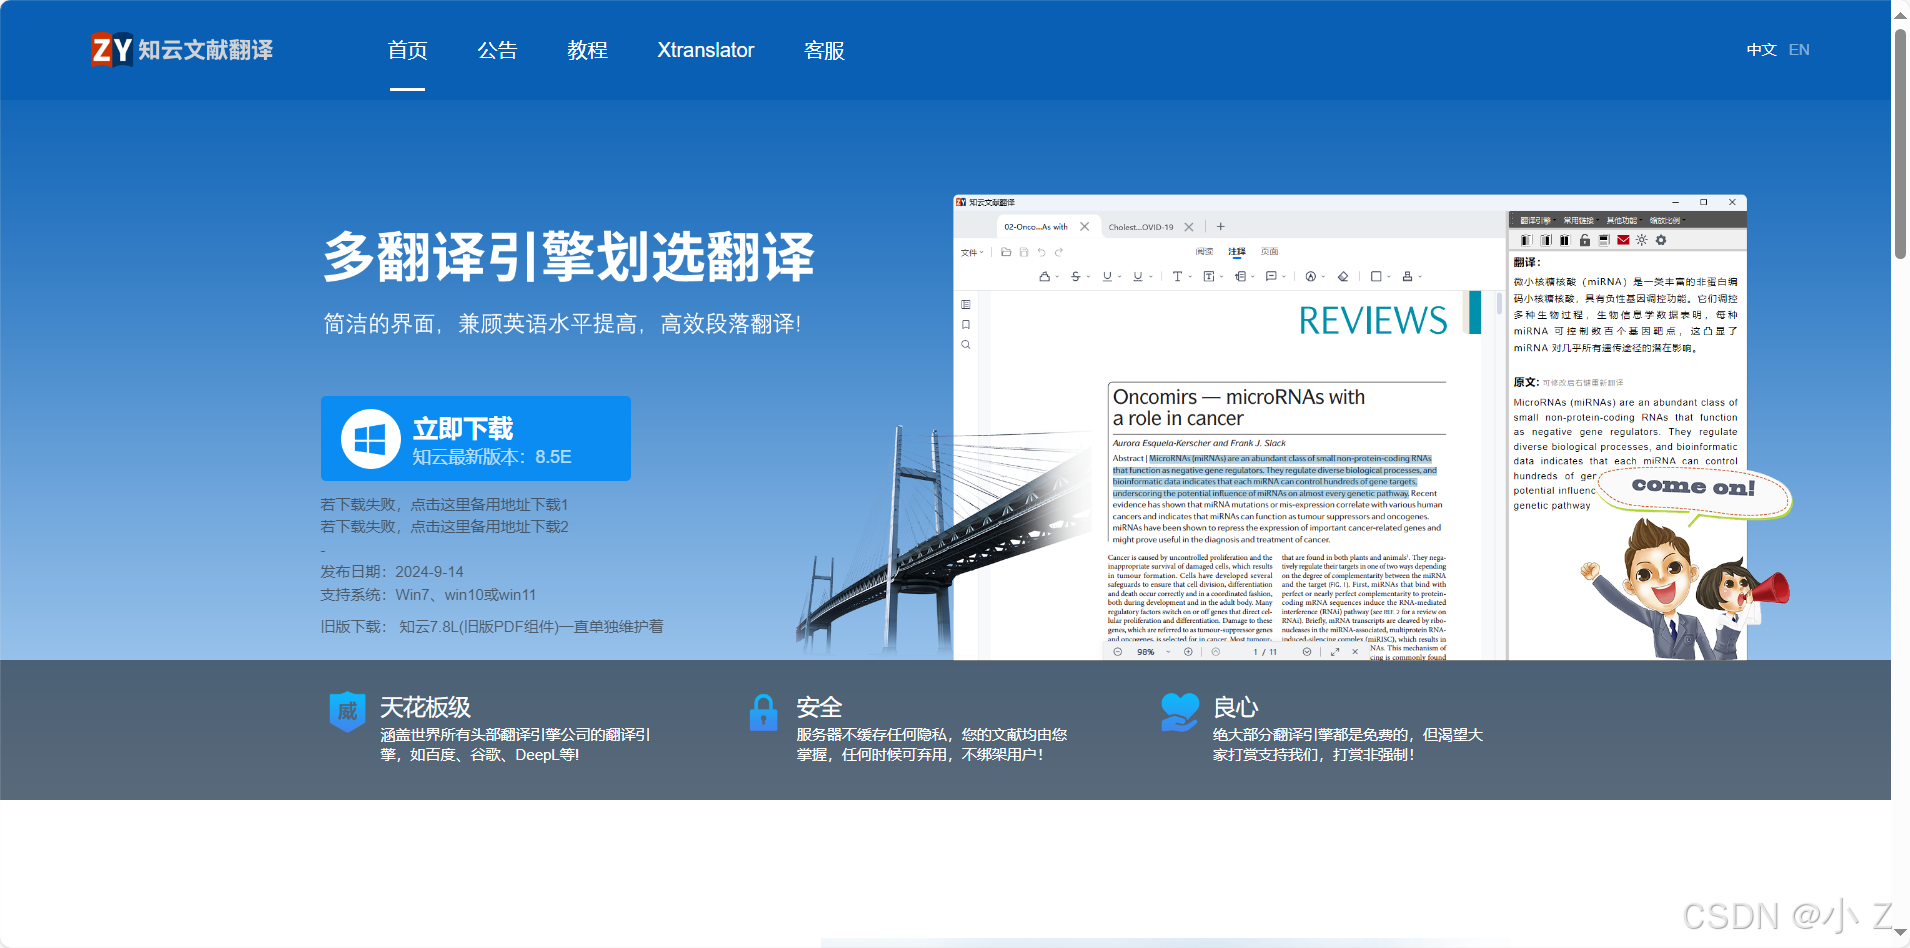Switch site language to 中文
The height and width of the screenshot is (948, 1910).
click(x=1761, y=50)
